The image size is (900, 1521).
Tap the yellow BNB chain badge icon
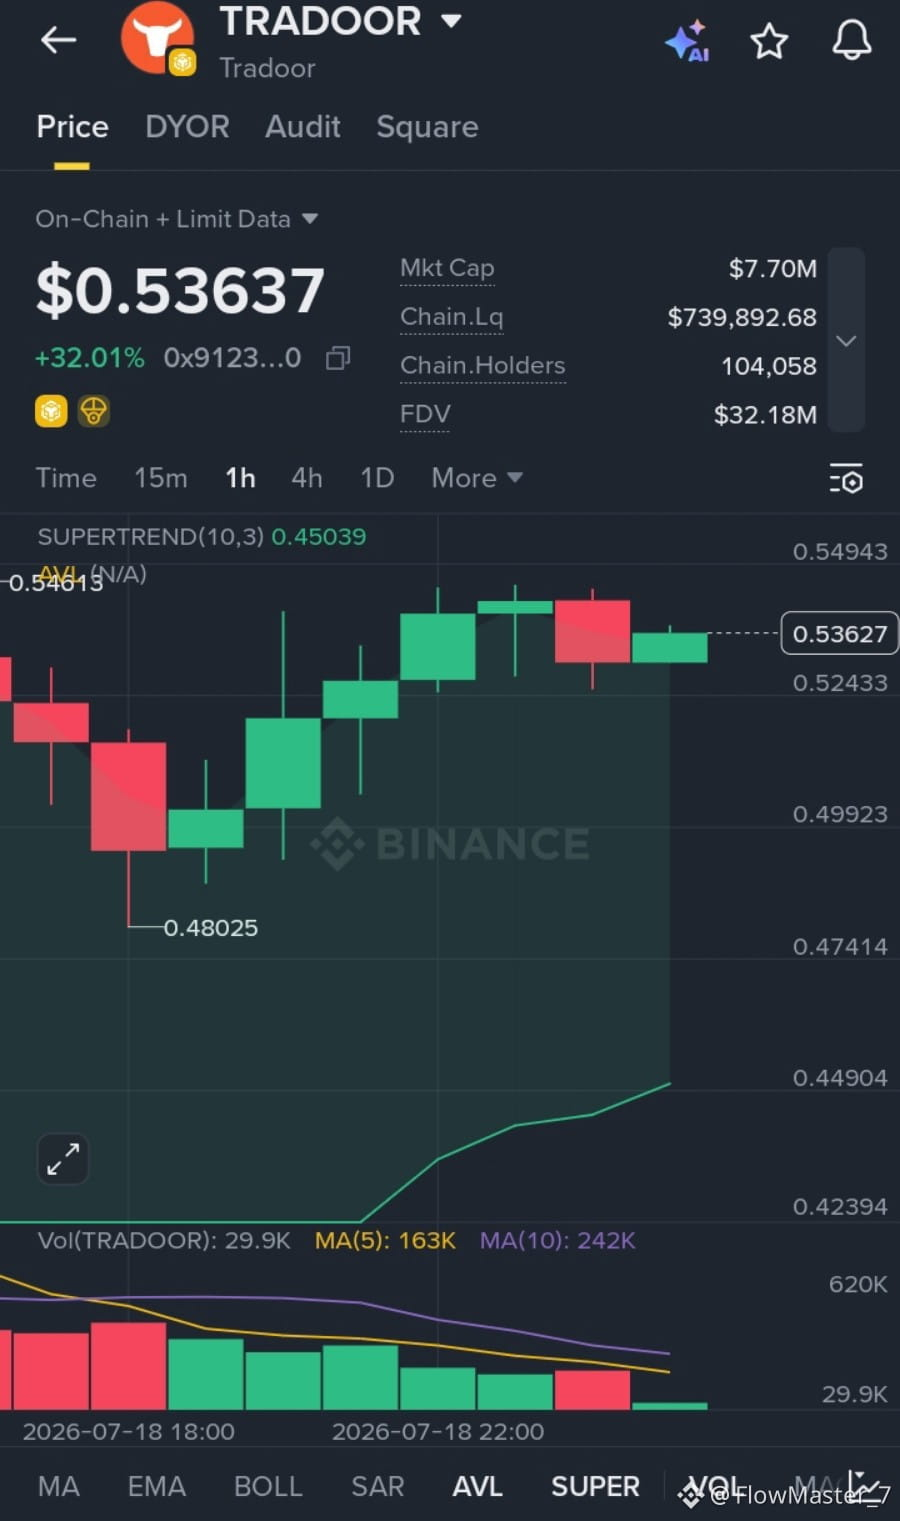(51, 411)
